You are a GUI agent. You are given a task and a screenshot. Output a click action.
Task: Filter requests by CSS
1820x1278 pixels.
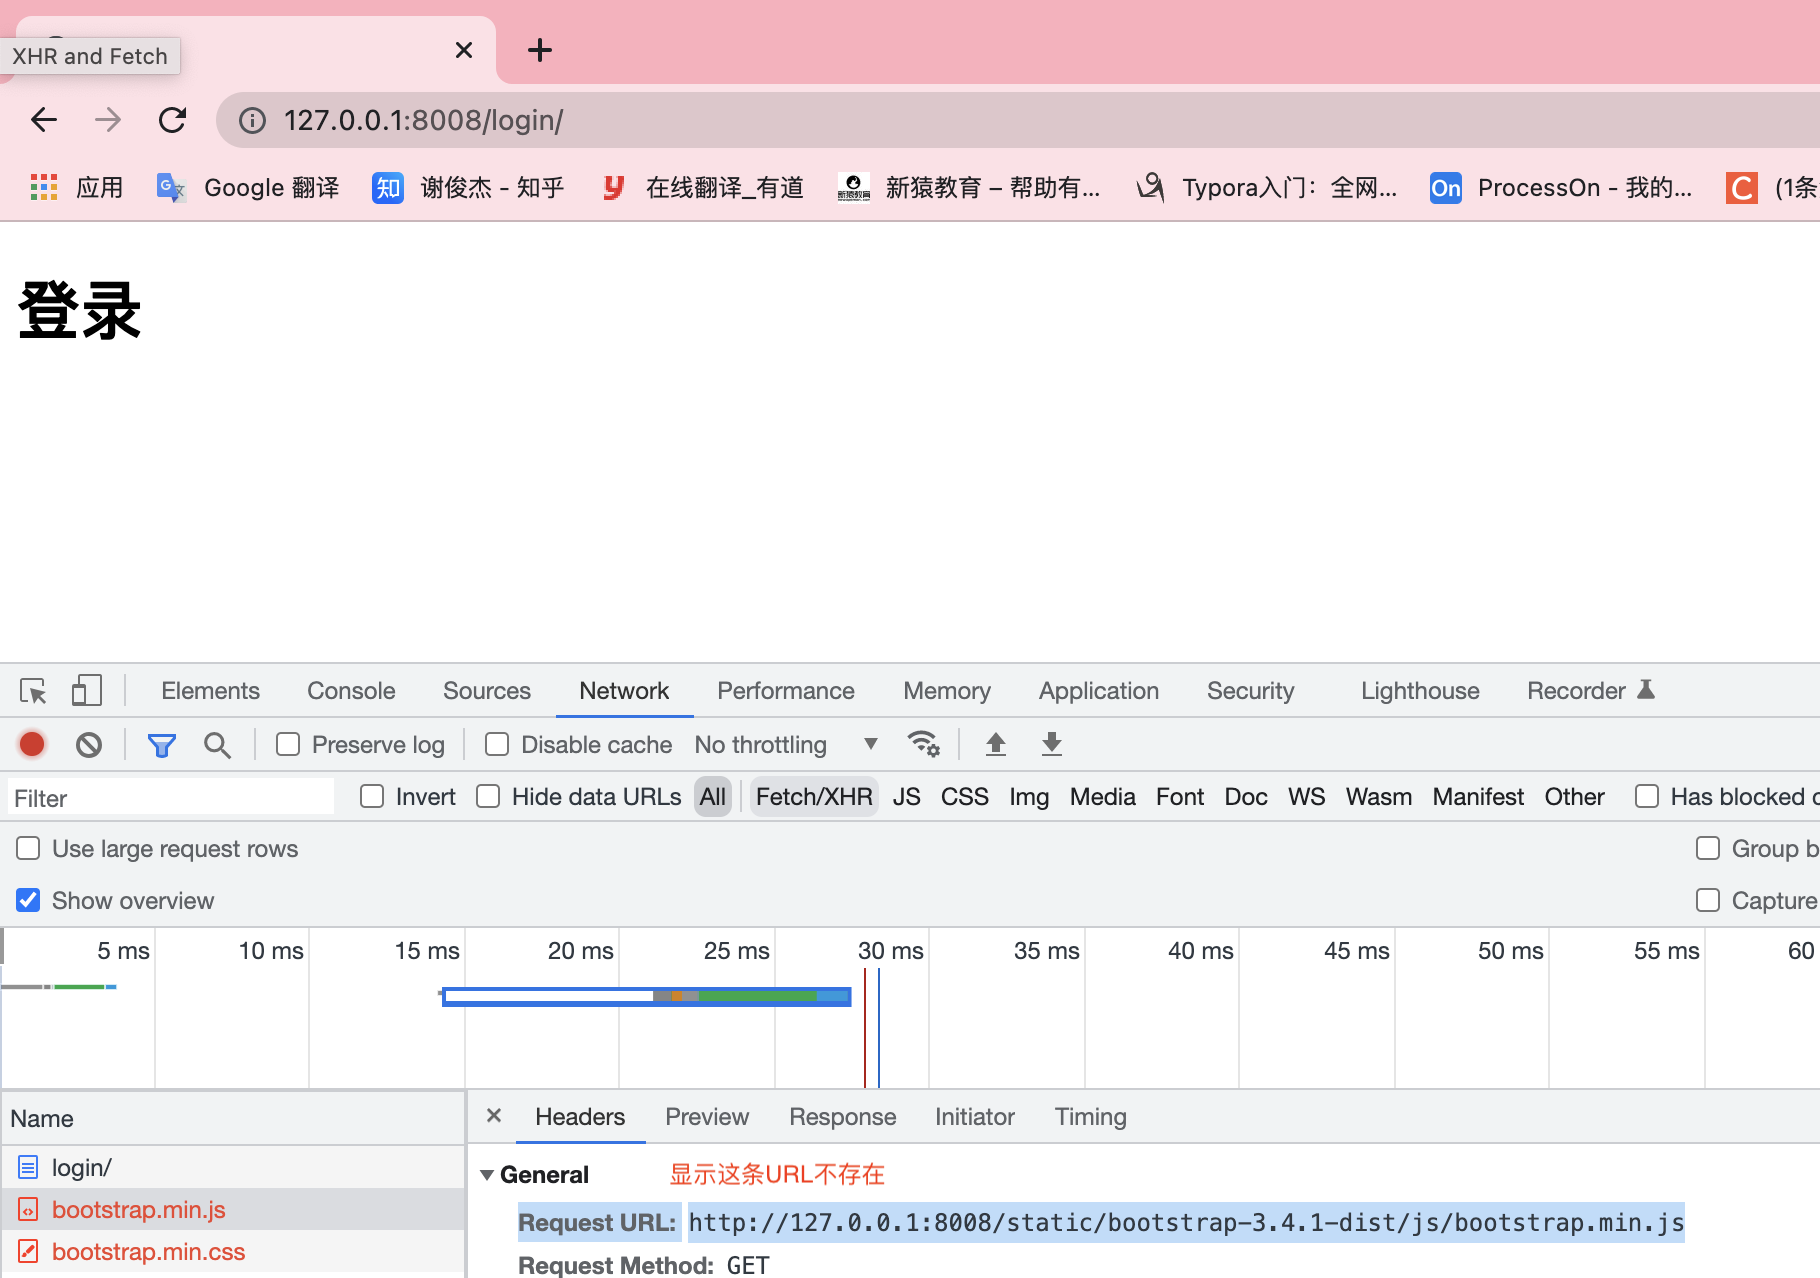pos(965,797)
